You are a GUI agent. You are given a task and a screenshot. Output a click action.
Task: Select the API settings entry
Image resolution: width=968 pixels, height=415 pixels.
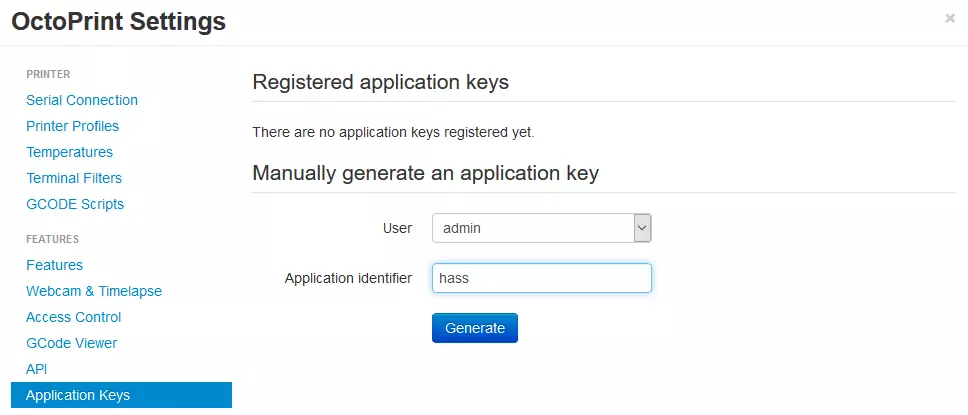[x=36, y=369]
